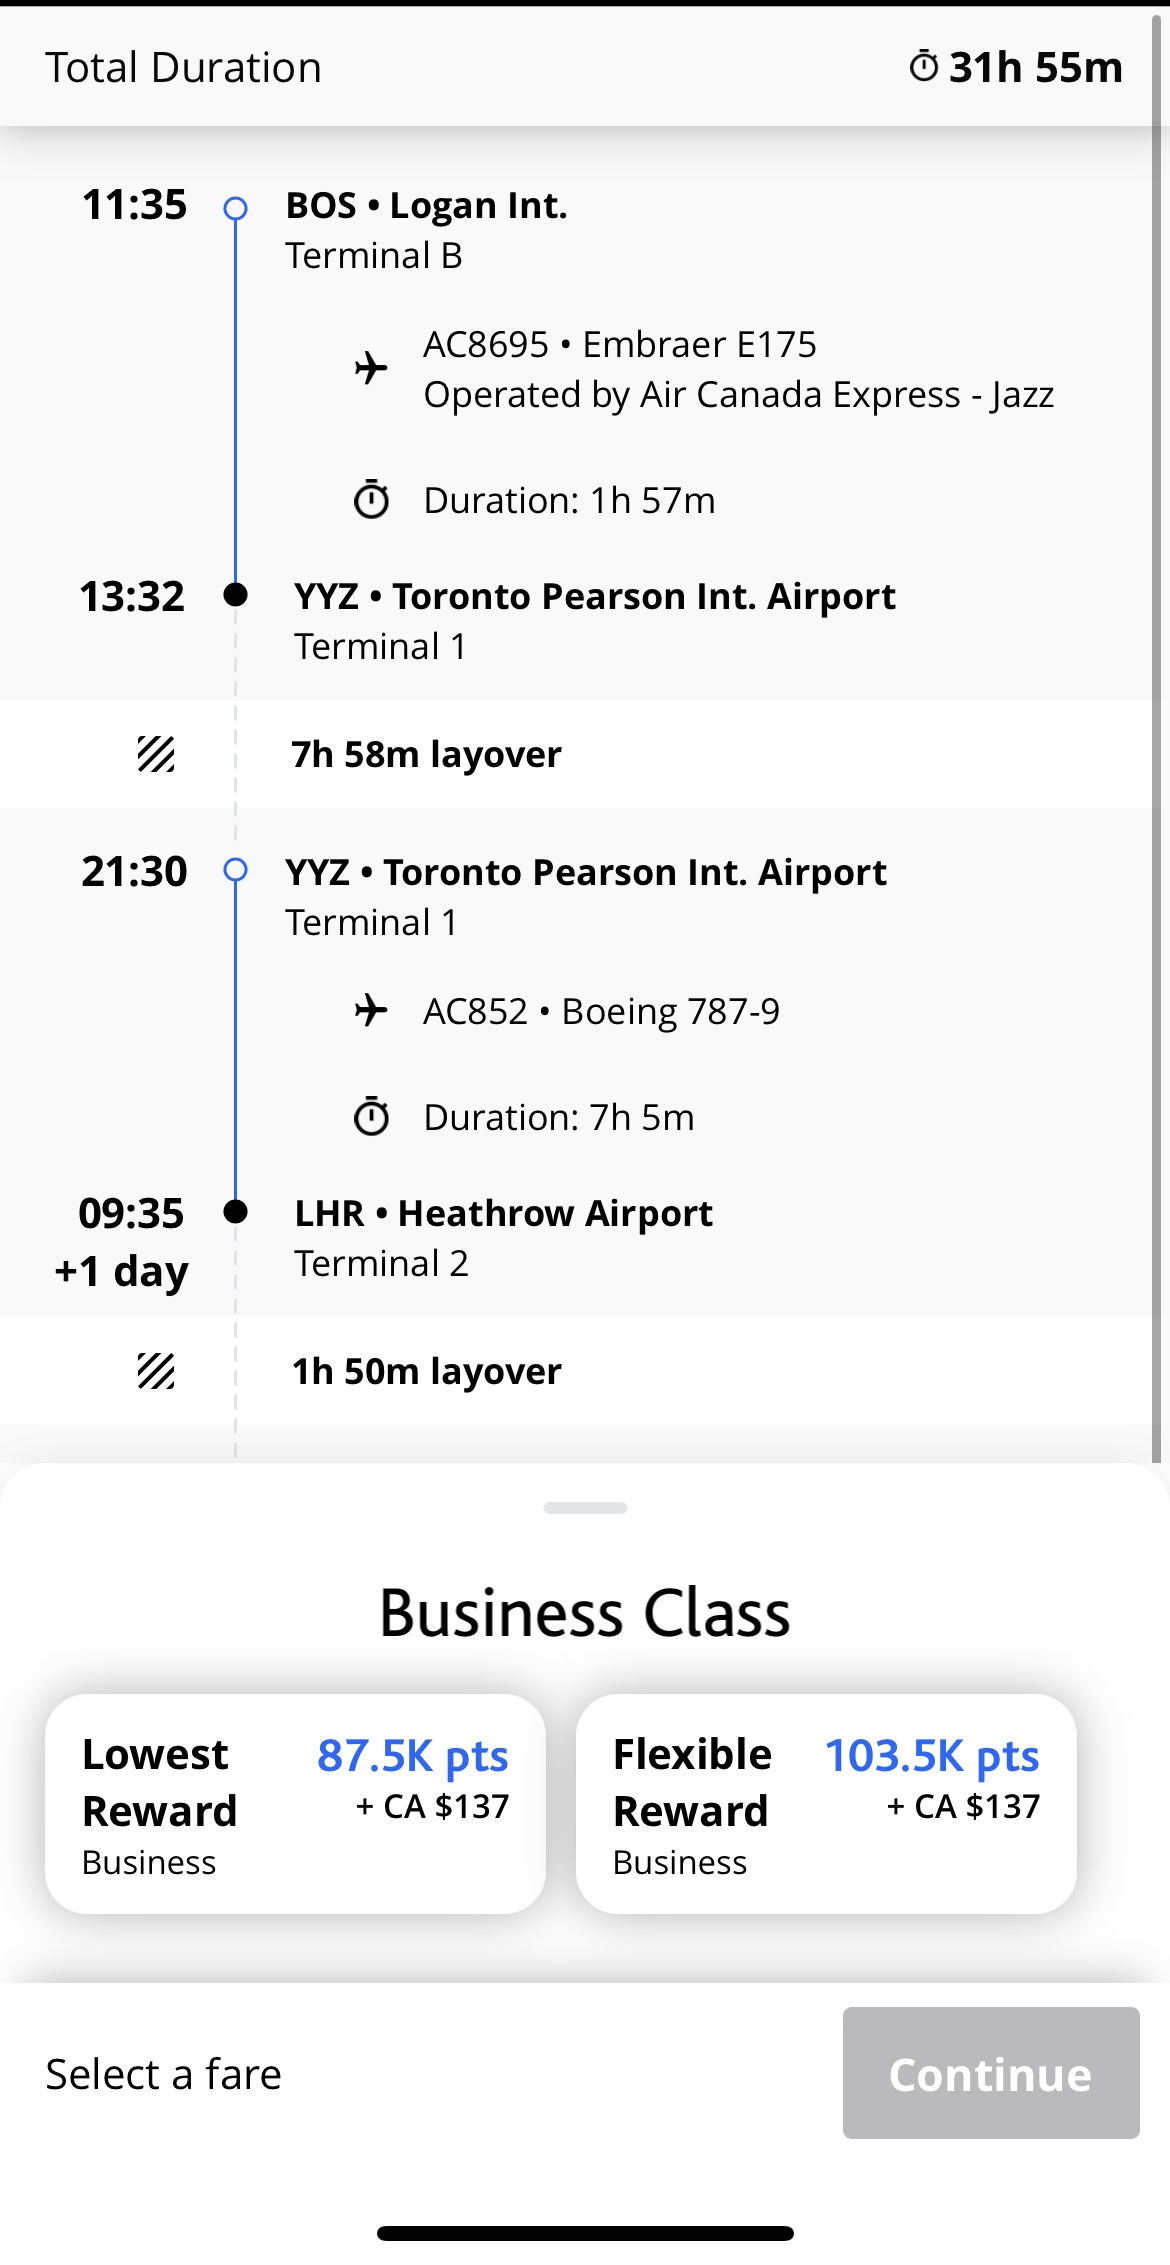Tap the BOS departure timeline circle
1170x2265 pixels.
click(x=236, y=208)
